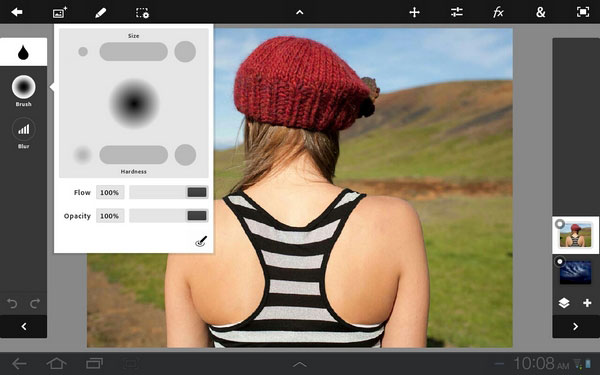
Task: Open the selection tools menu
Action: pos(142,13)
